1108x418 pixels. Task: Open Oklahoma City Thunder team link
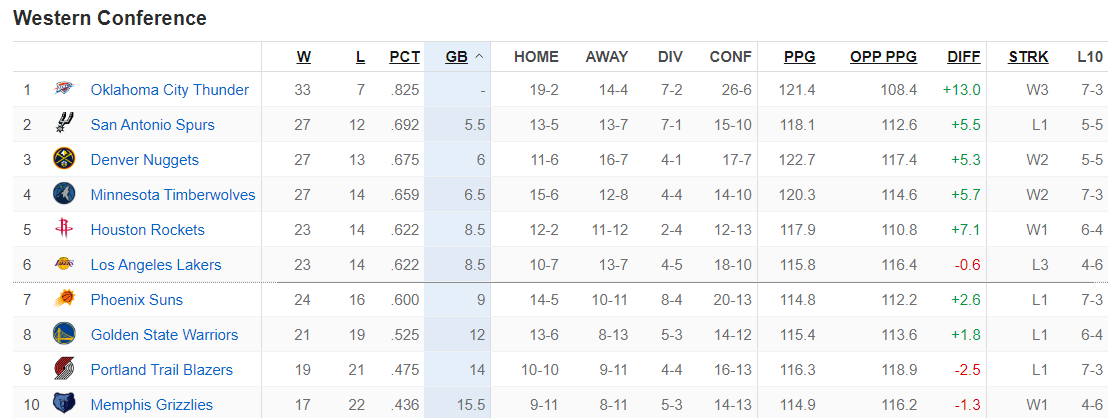[169, 90]
